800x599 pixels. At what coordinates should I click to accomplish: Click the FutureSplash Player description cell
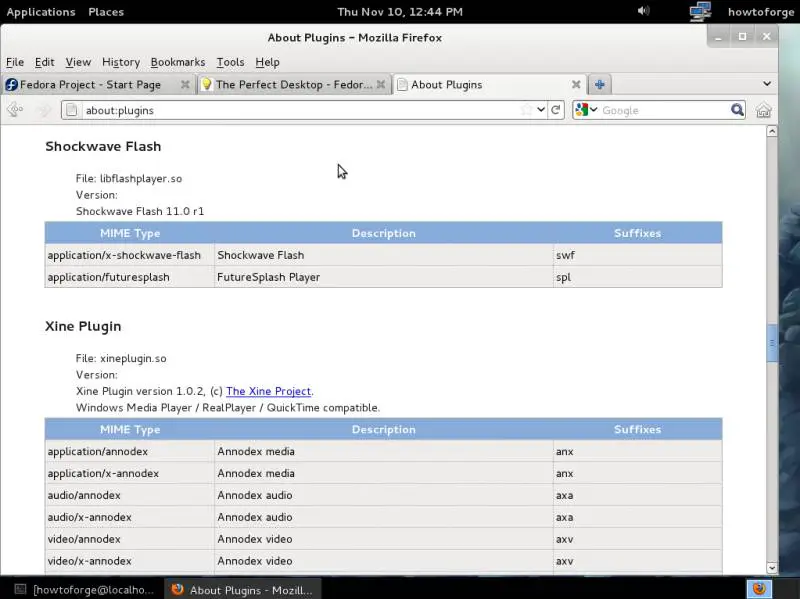click(384, 277)
